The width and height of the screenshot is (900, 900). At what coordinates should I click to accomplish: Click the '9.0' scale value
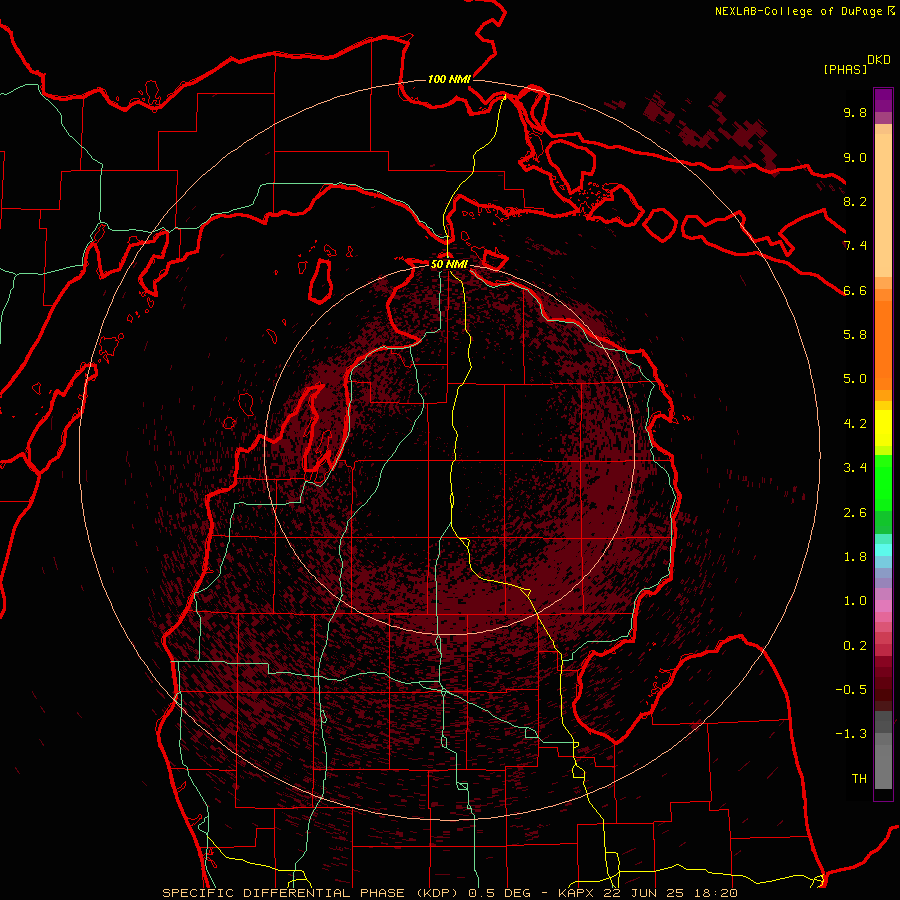pyautogui.click(x=855, y=157)
